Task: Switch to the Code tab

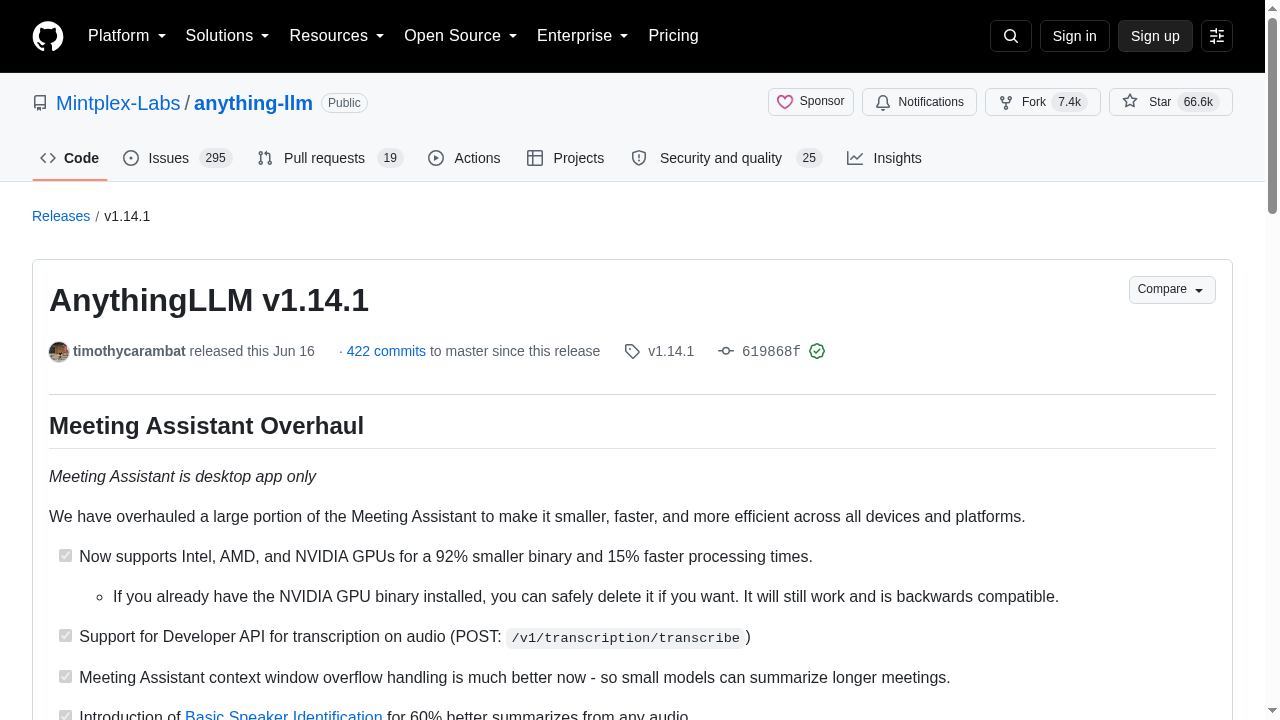Action: tap(70, 158)
